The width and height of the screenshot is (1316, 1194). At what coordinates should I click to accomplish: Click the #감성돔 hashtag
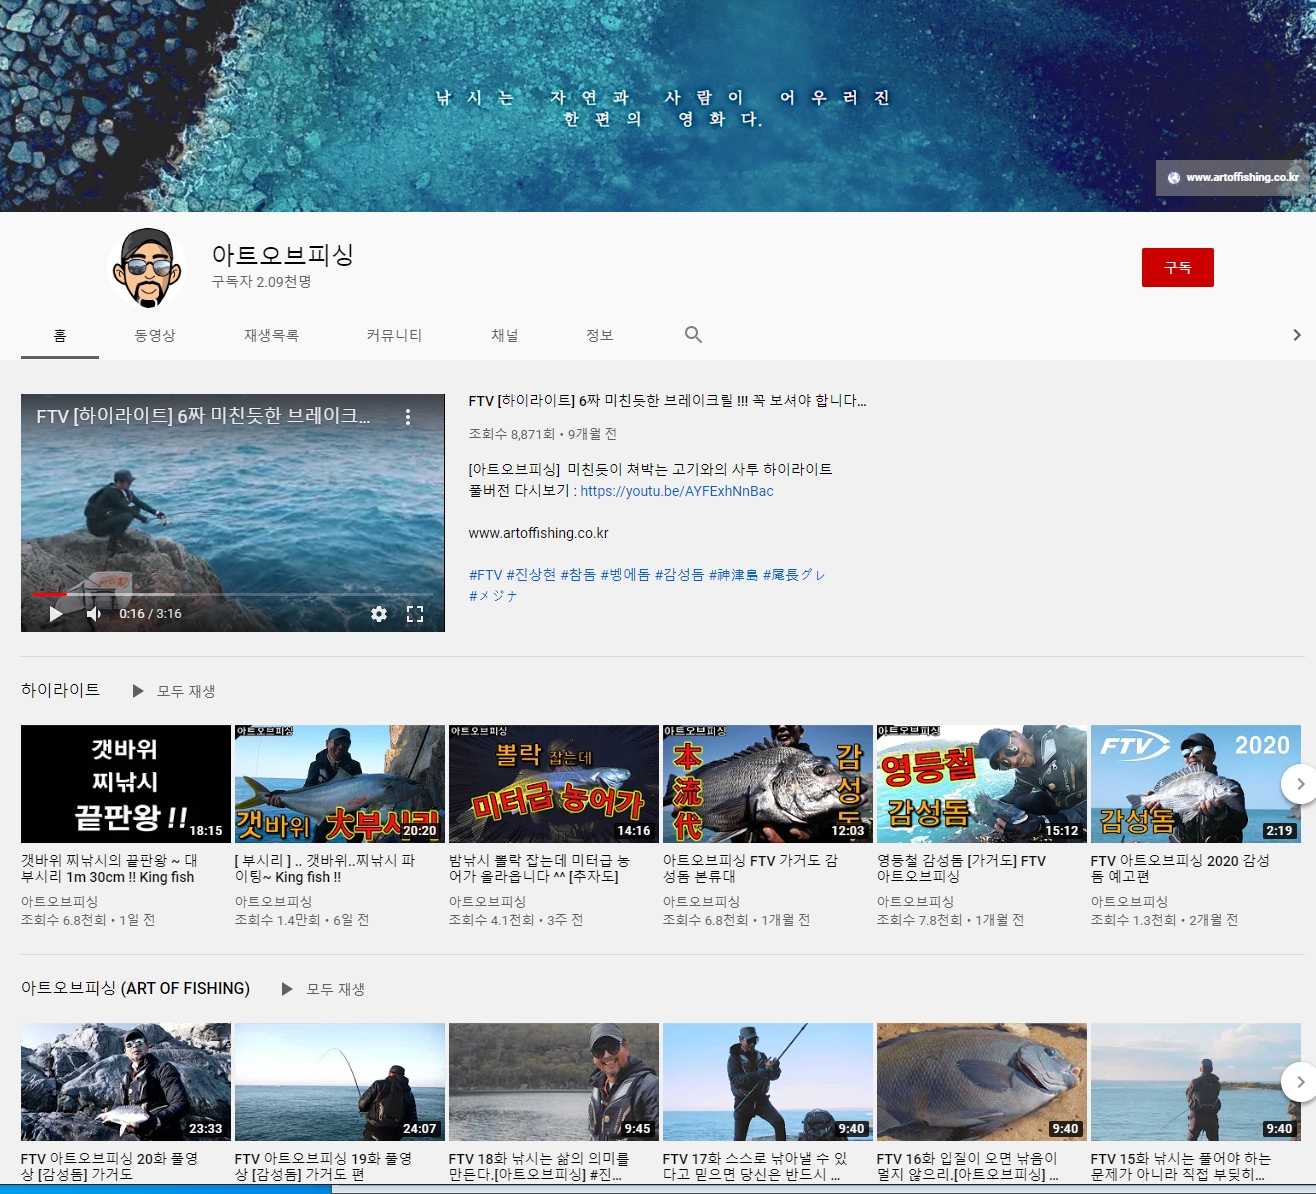click(x=679, y=575)
